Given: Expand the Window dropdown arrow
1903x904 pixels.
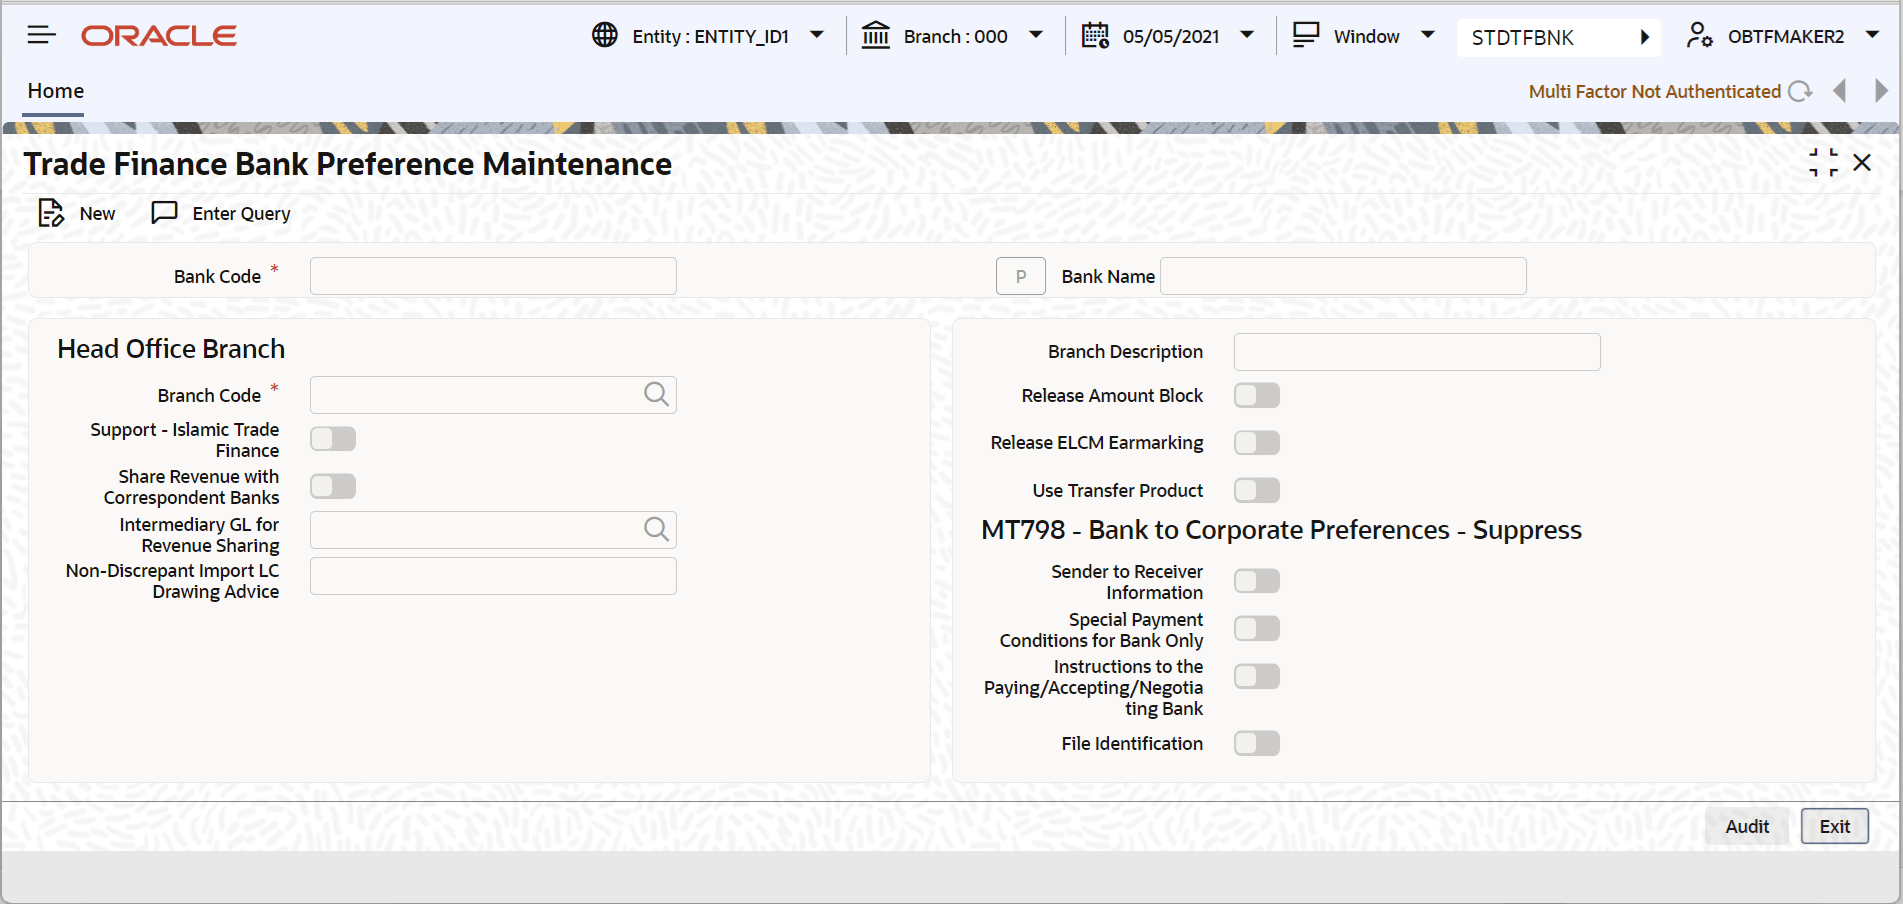Looking at the screenshot, I should pos(1428,35).
